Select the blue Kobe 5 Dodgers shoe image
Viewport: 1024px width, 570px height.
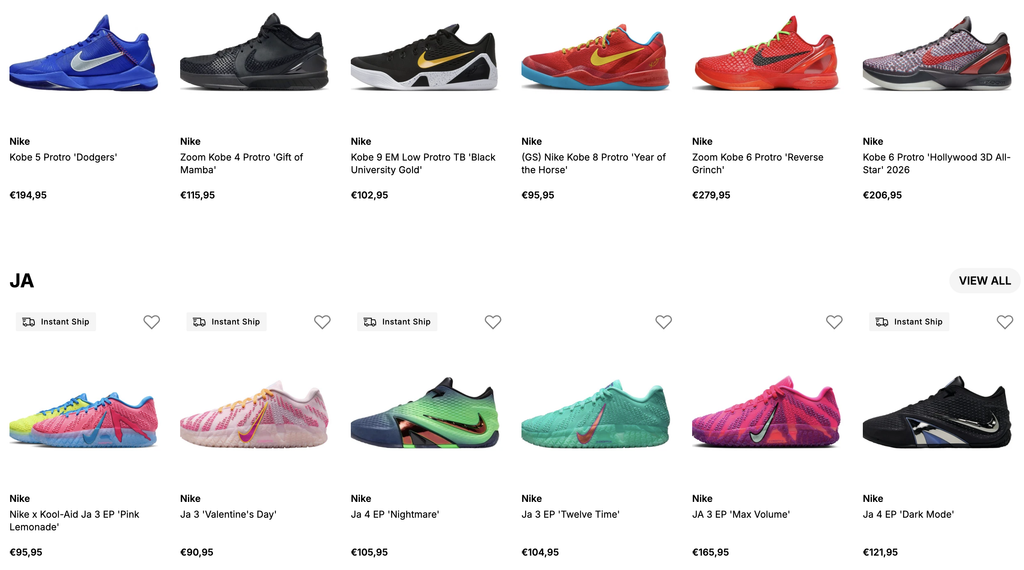tap(84, 54)
